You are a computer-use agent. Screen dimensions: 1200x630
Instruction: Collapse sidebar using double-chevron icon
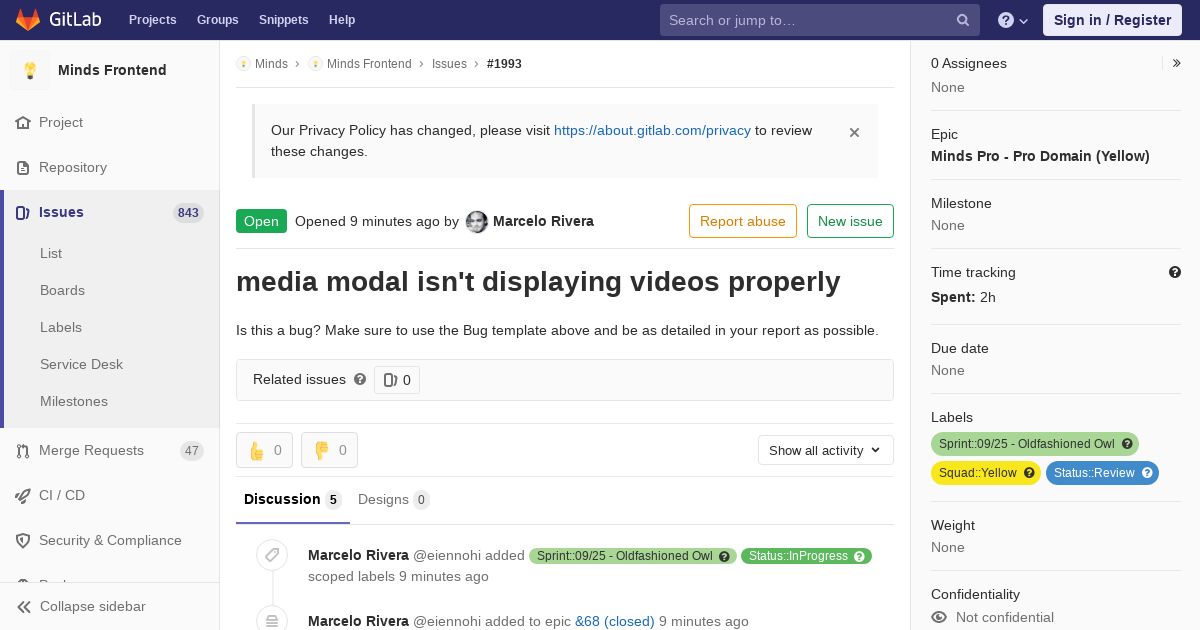(23, 606)
